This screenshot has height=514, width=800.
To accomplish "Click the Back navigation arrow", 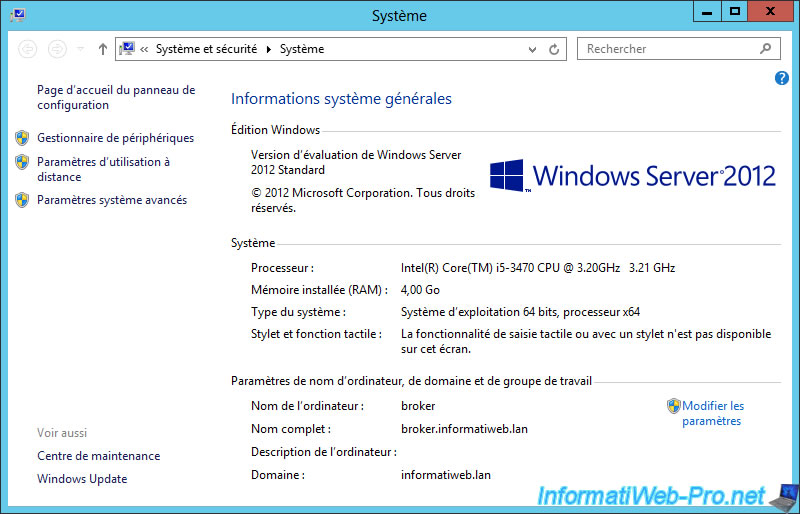I will (x=28, y=49).
